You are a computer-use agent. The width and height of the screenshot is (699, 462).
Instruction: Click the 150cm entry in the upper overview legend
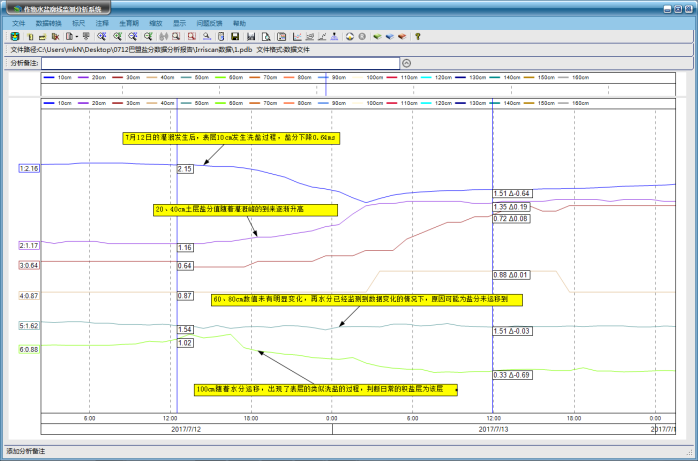[539, 78]
